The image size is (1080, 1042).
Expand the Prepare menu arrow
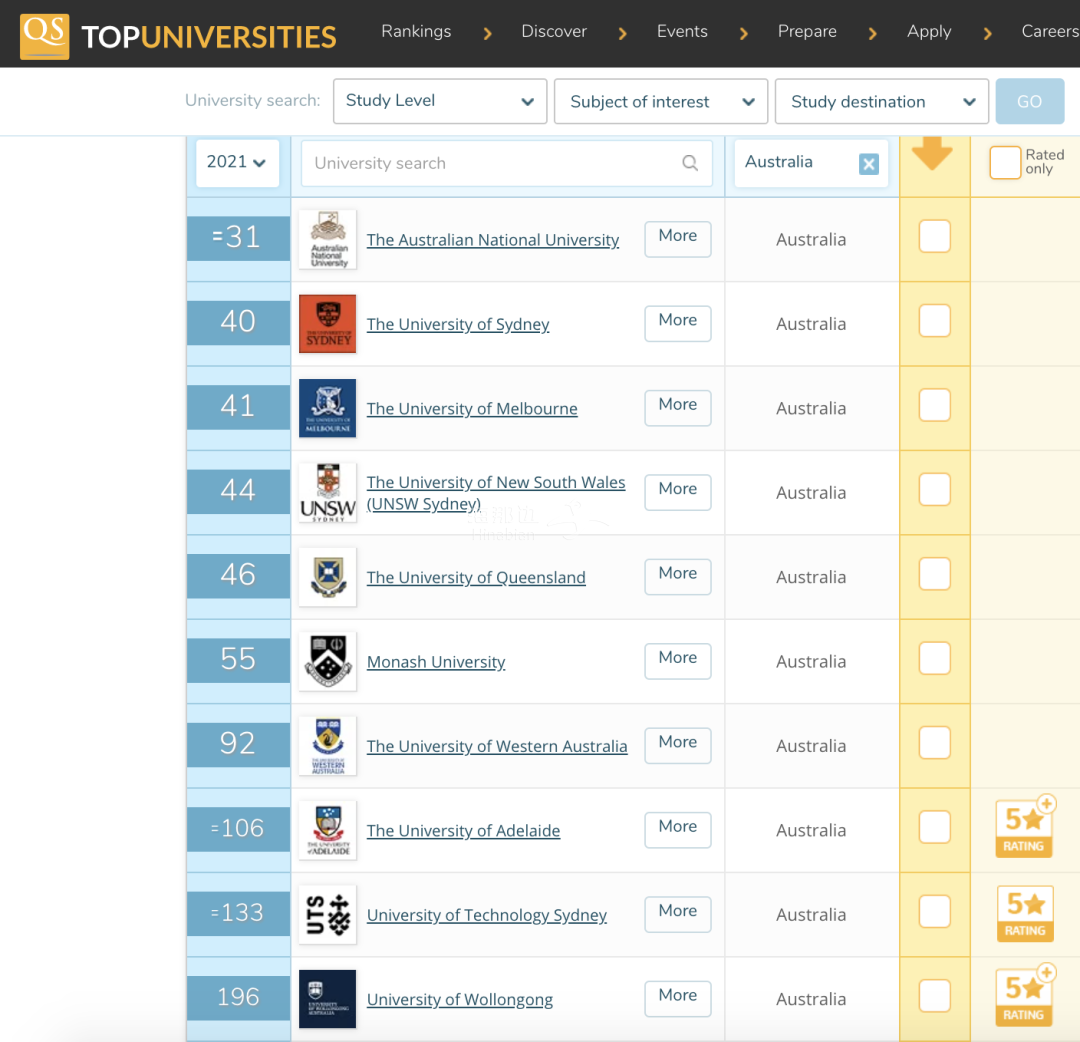873,33
